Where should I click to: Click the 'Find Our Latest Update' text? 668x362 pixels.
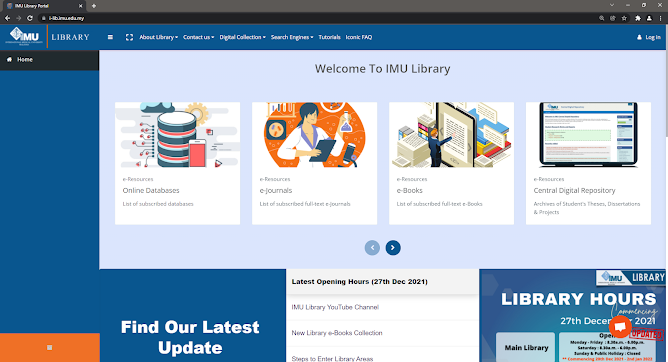190,337
